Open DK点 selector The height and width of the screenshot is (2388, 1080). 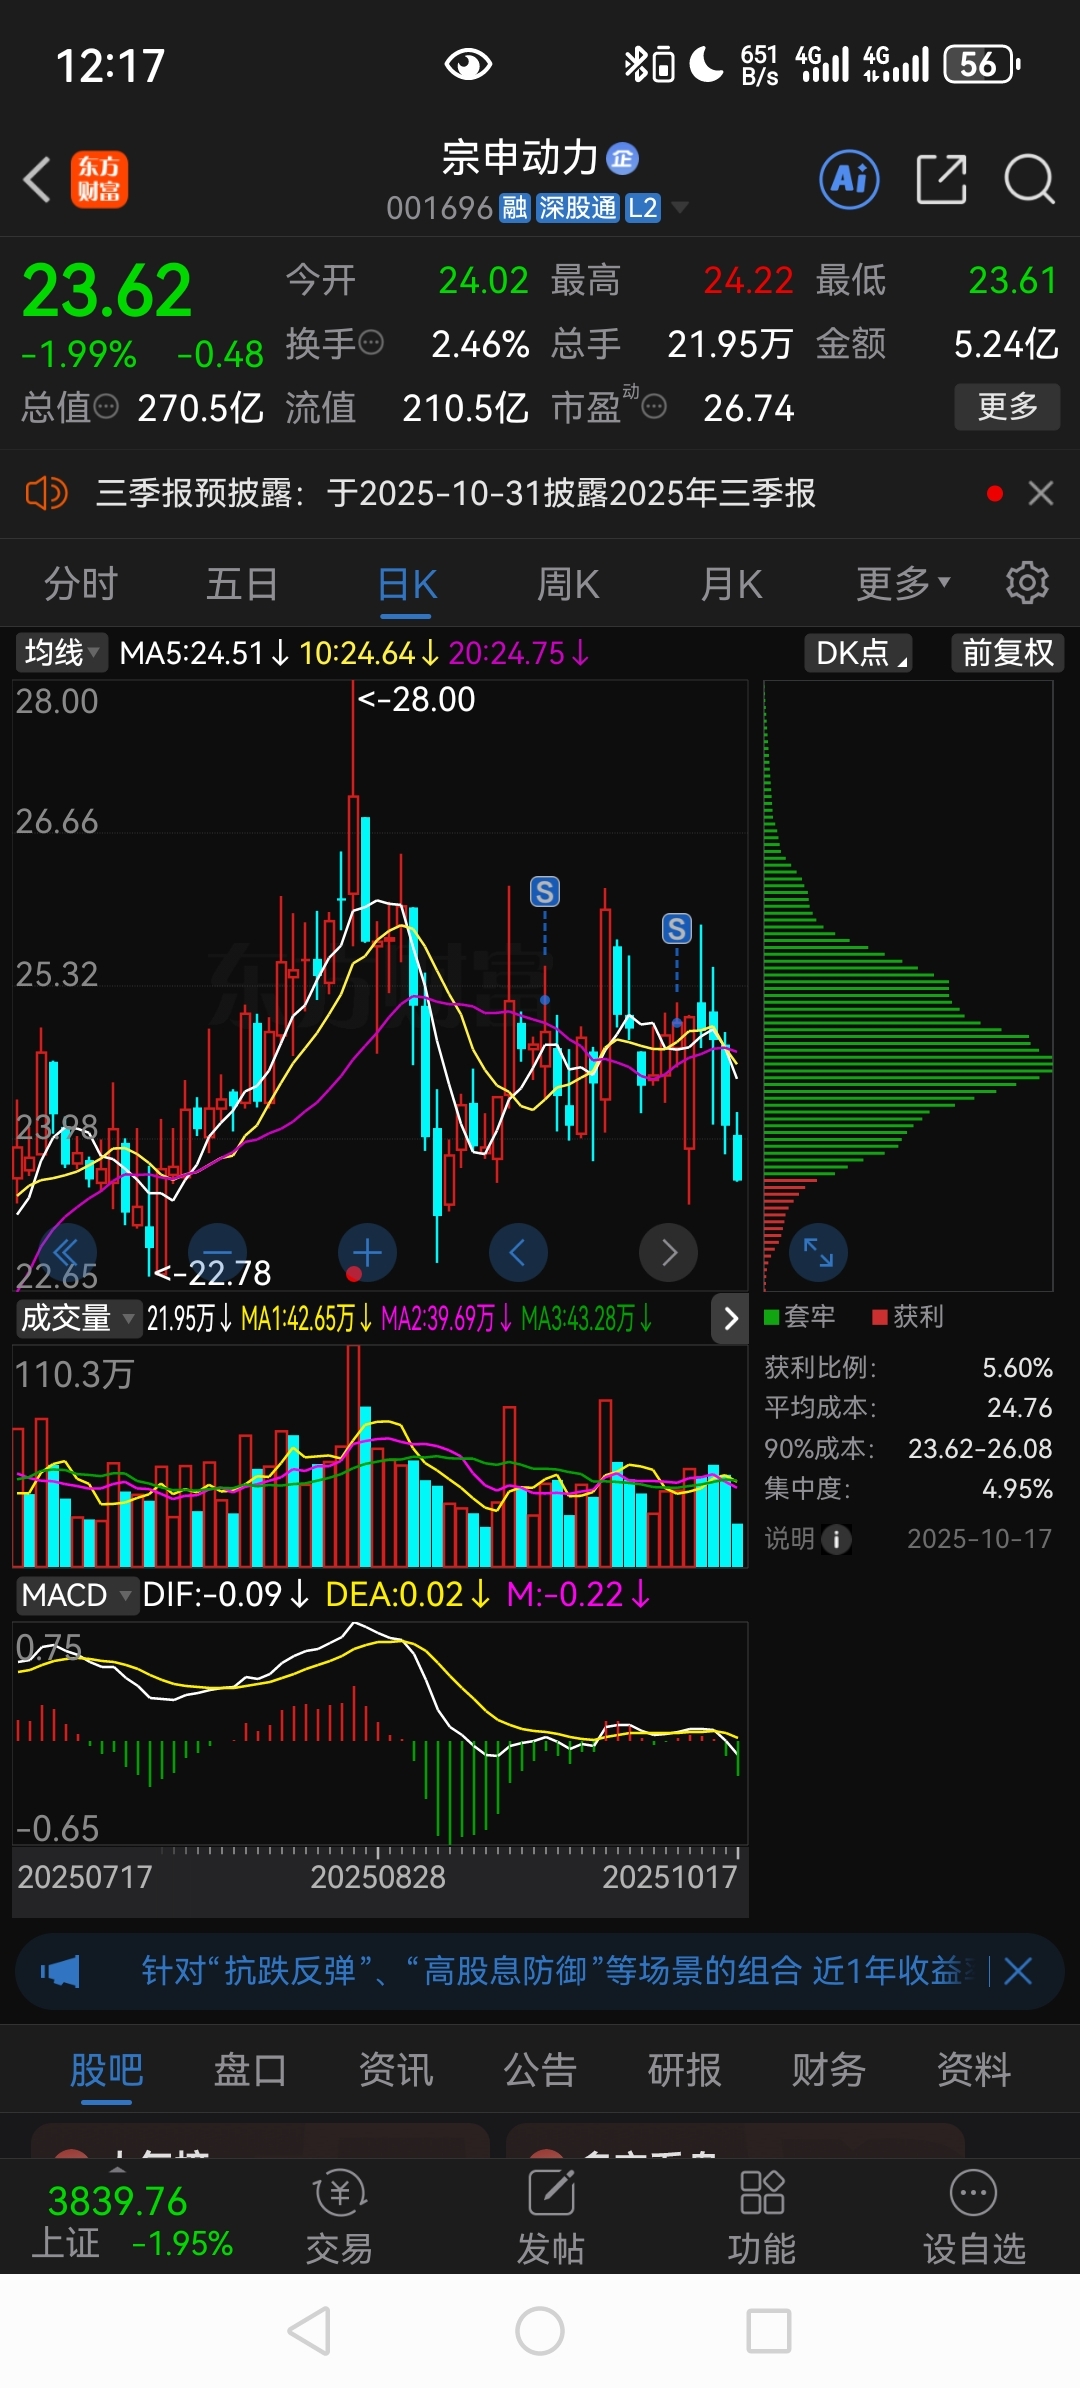(859, 653)
